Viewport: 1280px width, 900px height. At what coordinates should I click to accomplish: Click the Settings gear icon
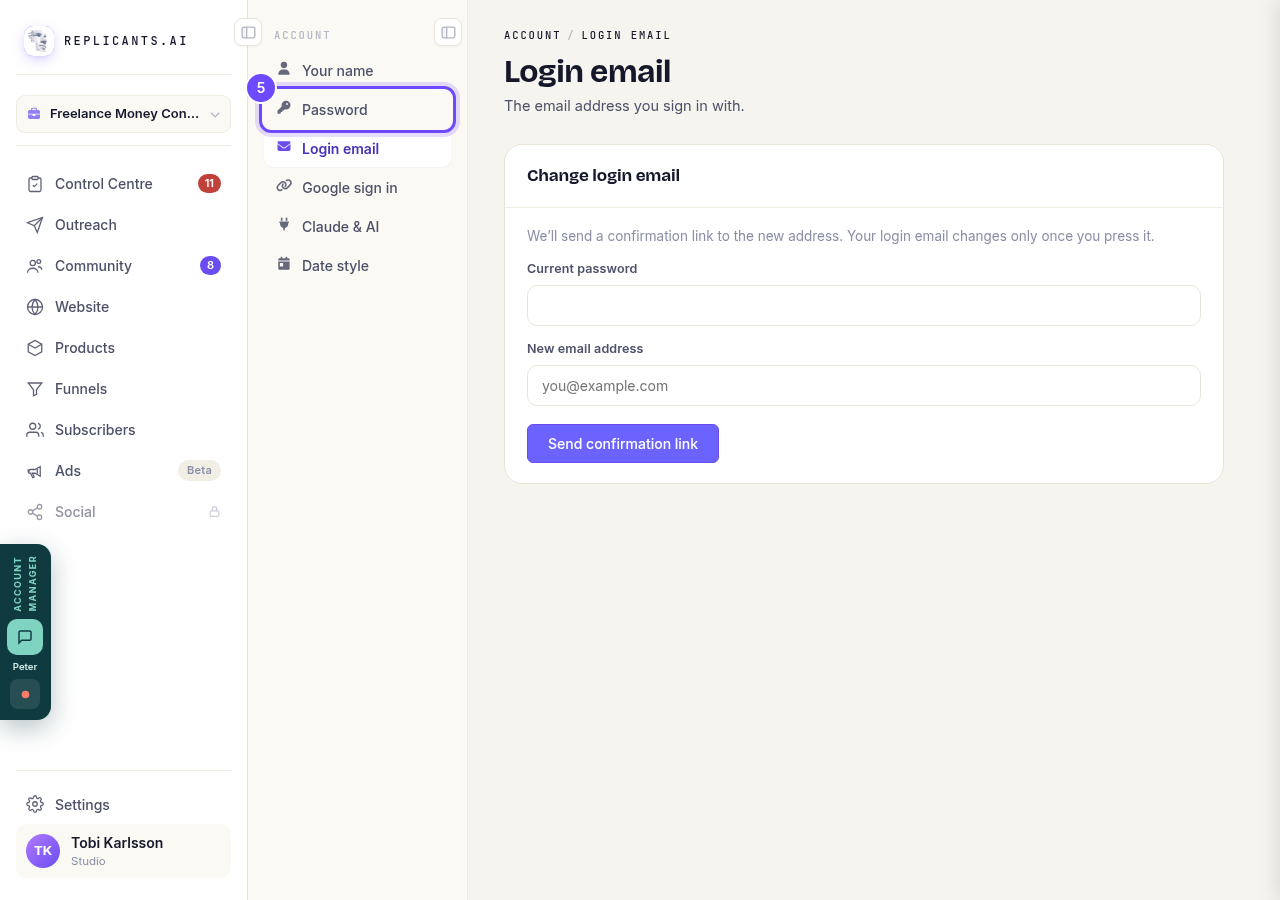tap(35, 805)
